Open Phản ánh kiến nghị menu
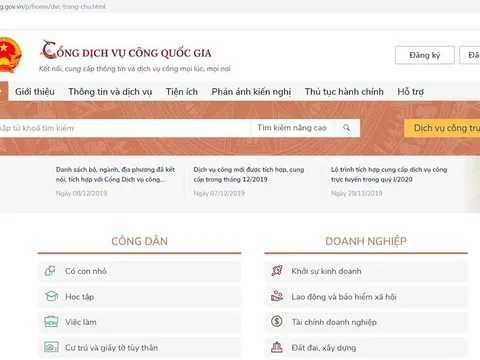This screenshot has width=480, height=360. [x=251, y=92]
